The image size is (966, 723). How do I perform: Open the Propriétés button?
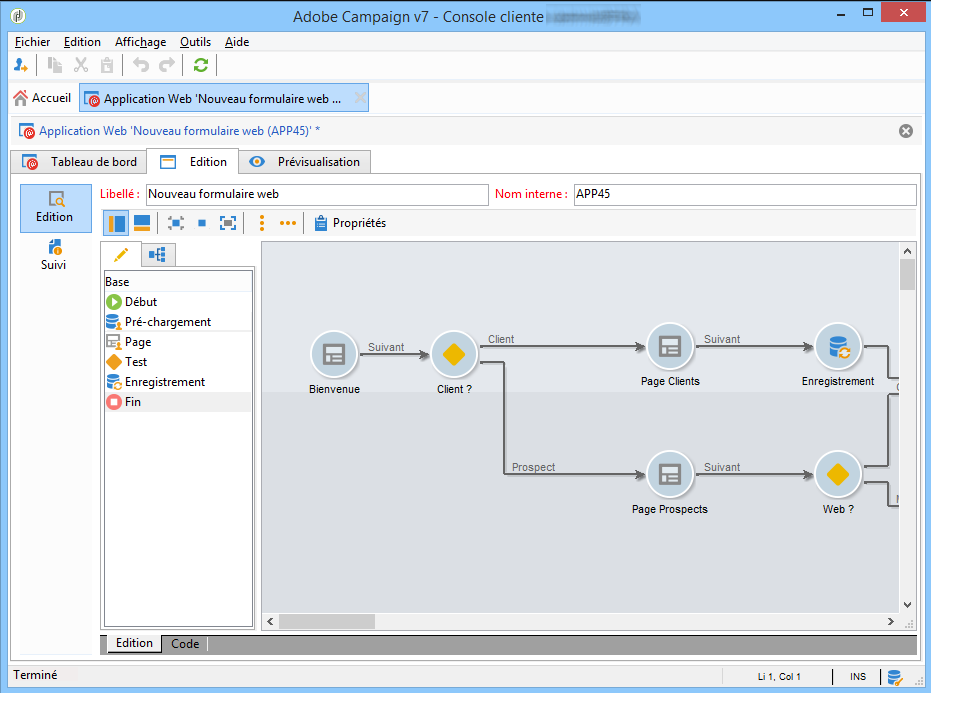[x=350, y=223]
